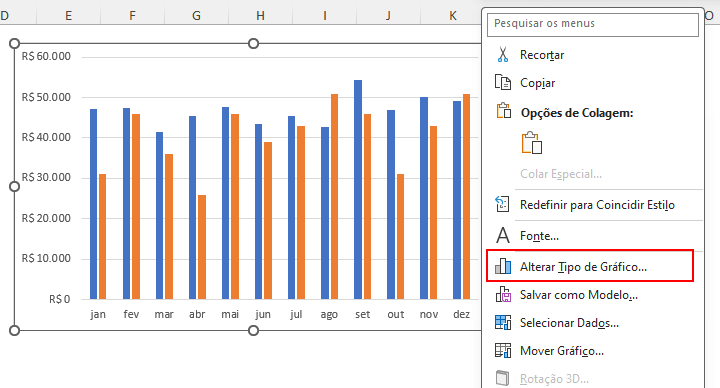This screenshot has height=388, width=720.
Task: Click the orange bar for abr
Action: click(x=202, y=247)
